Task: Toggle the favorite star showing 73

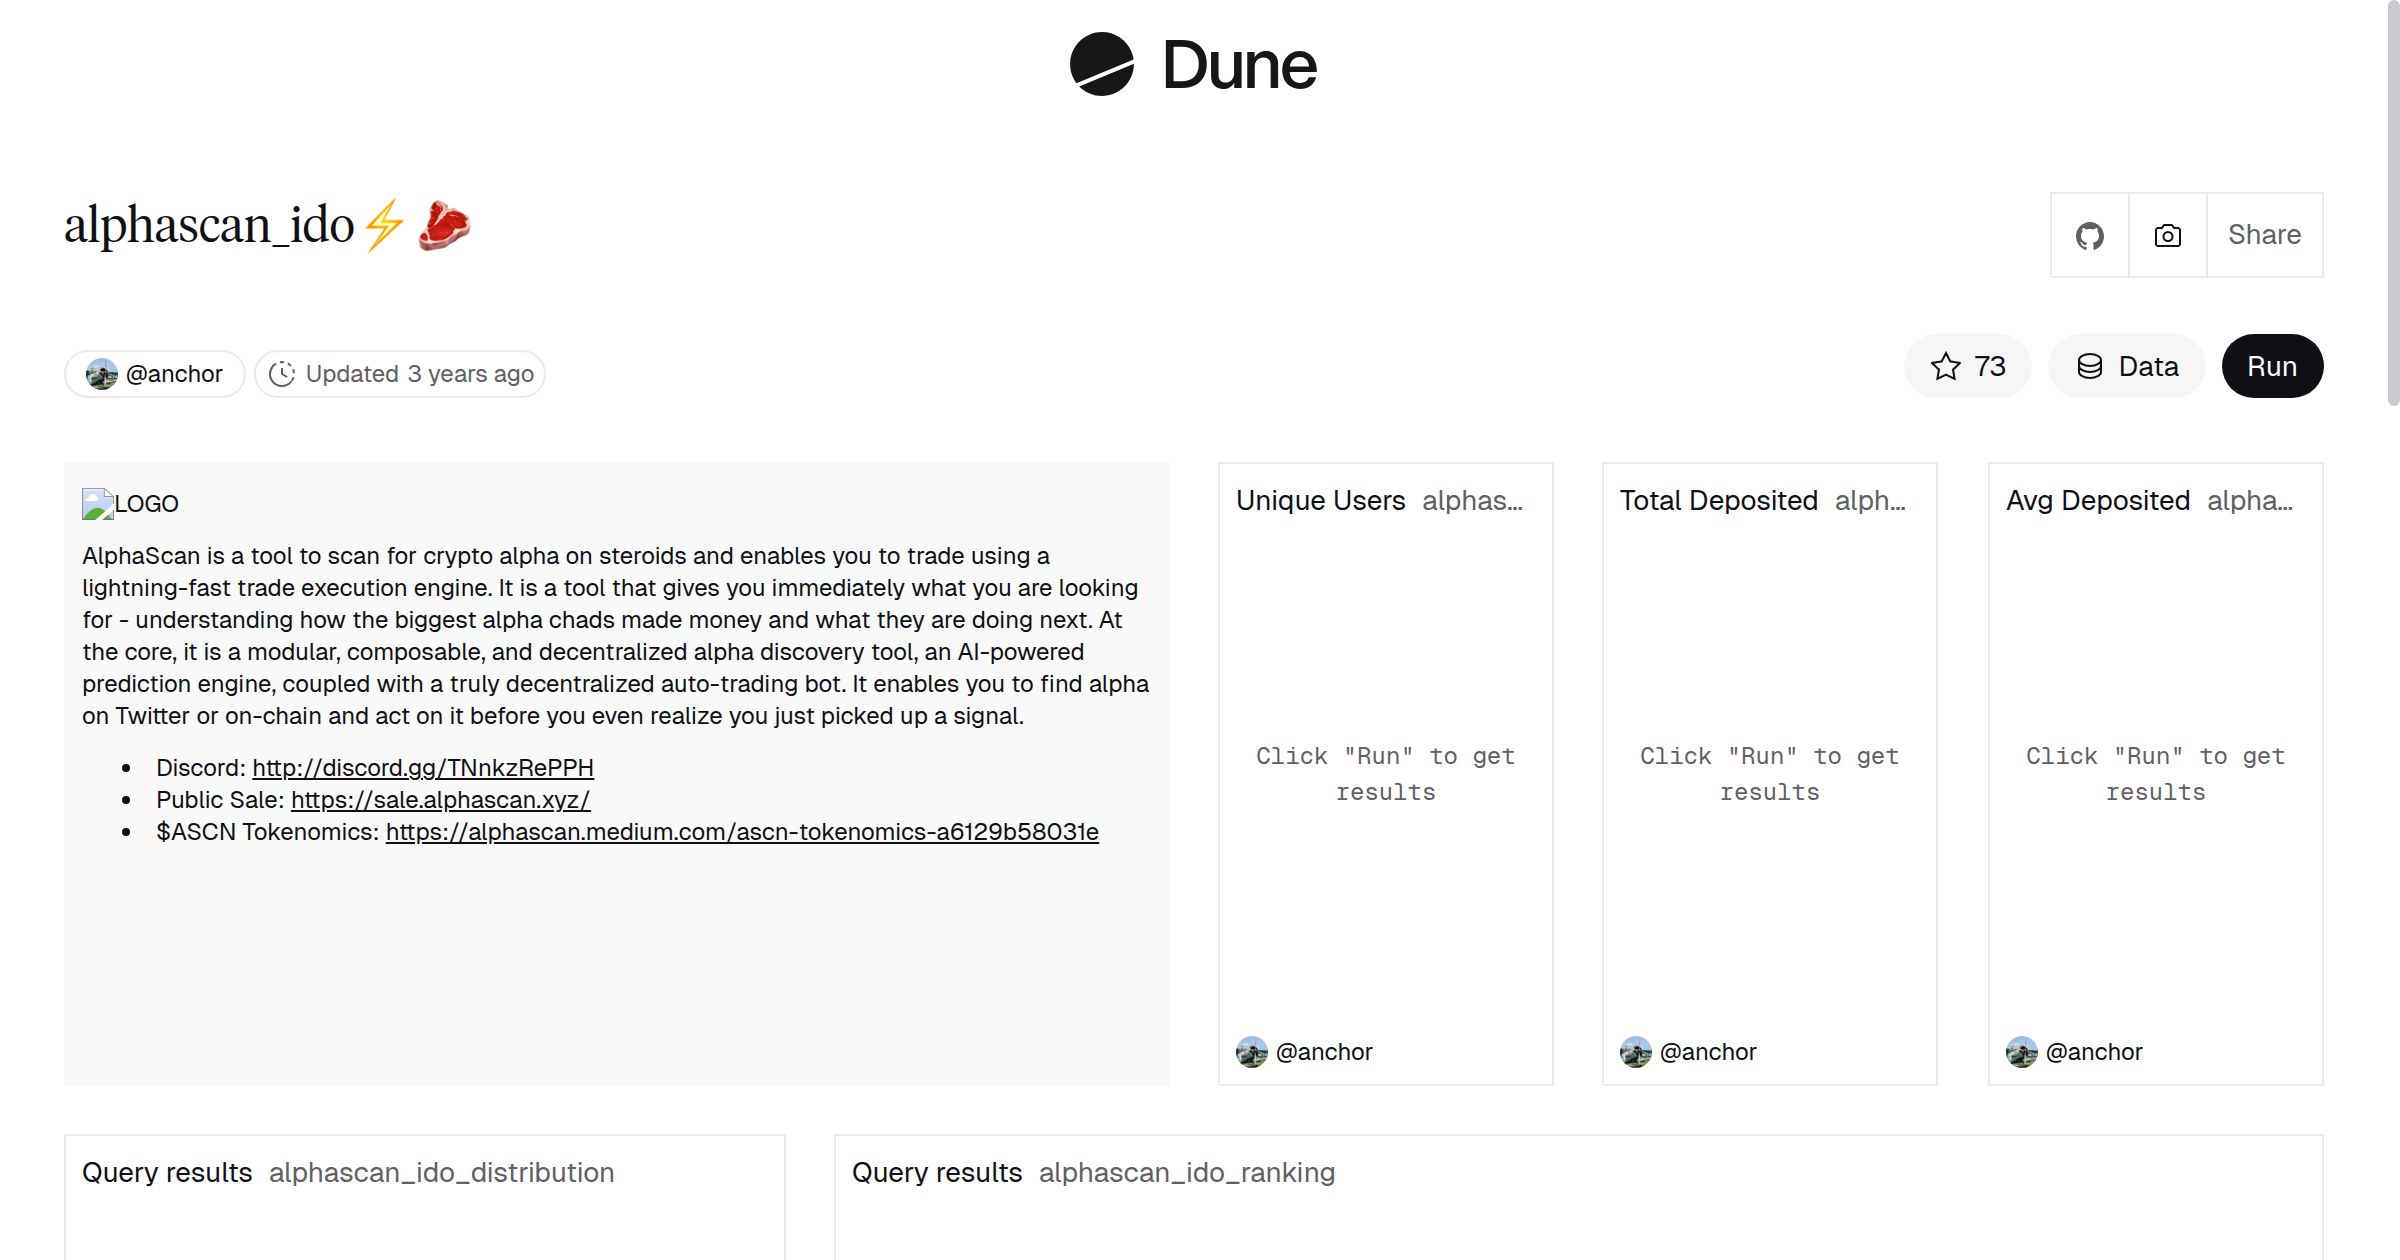Action: (x=1967, y=366)
